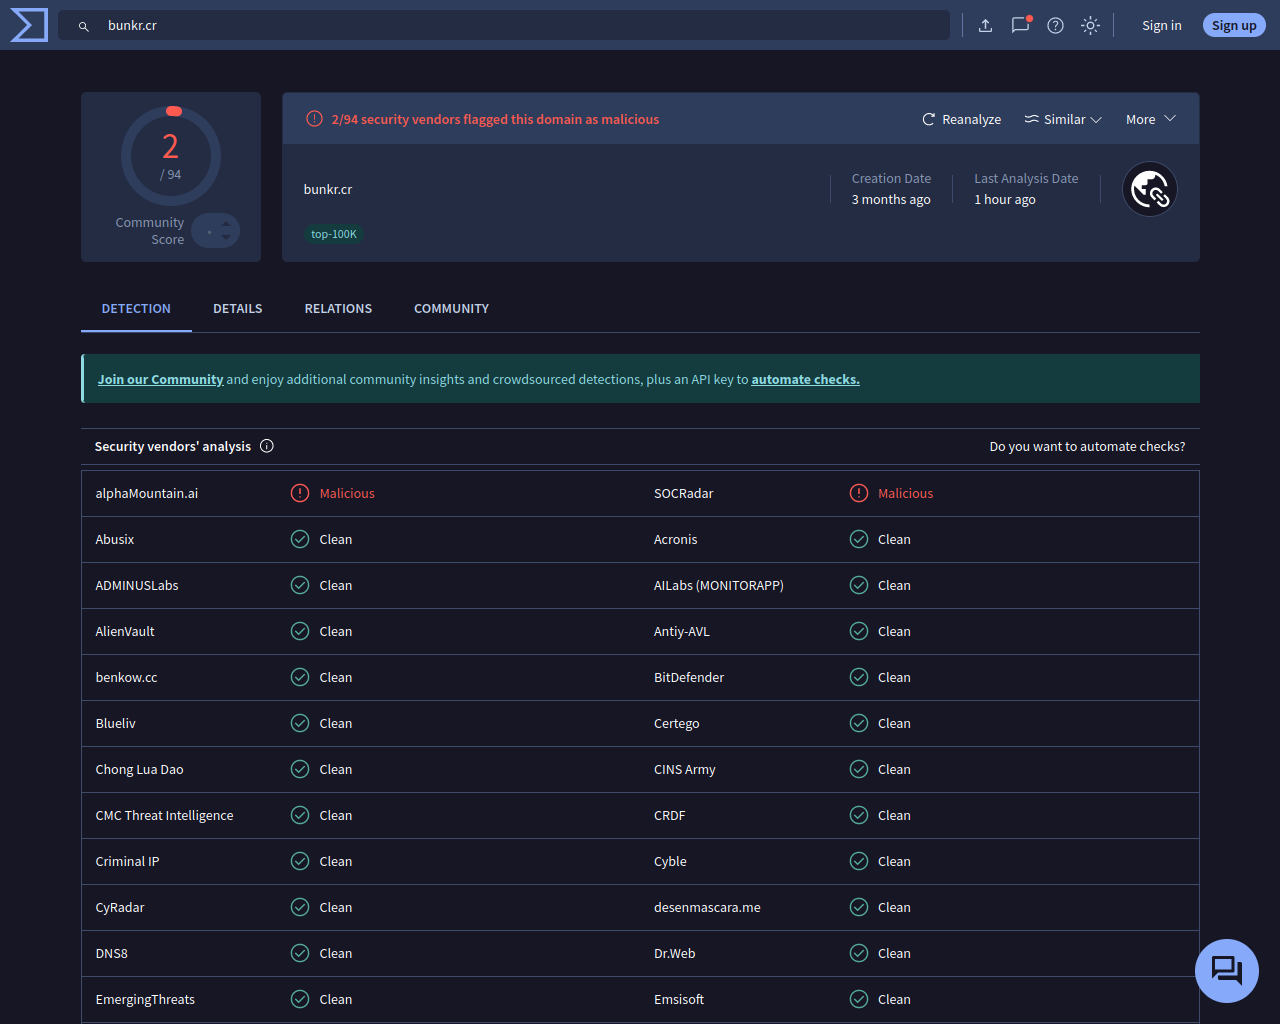Click AlienVault clean checkmark icon
The width and height of the screenshot is (1280, 1024).
[300, 631]
